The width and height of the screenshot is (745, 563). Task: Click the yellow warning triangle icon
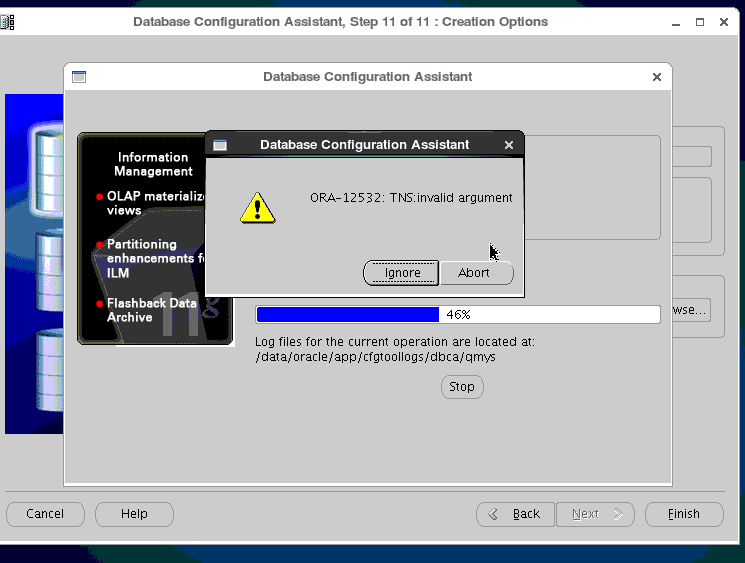pyautogui.click(x=258, y=208)
